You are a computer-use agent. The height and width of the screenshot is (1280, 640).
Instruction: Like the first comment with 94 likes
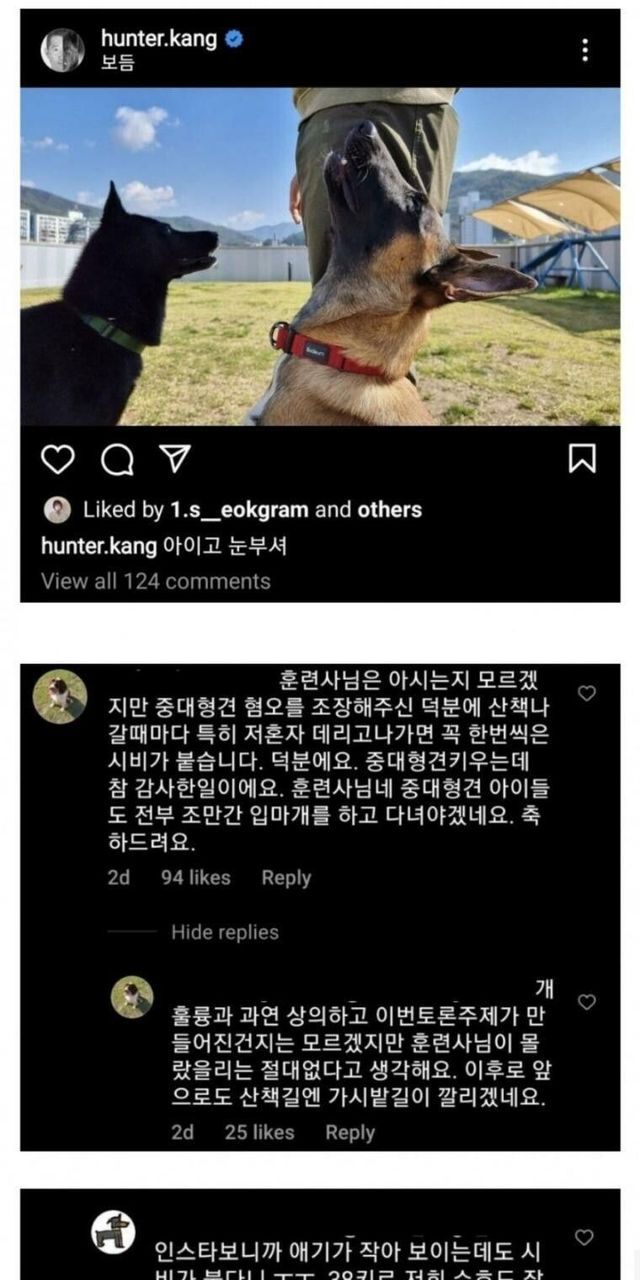click(588, 693)
